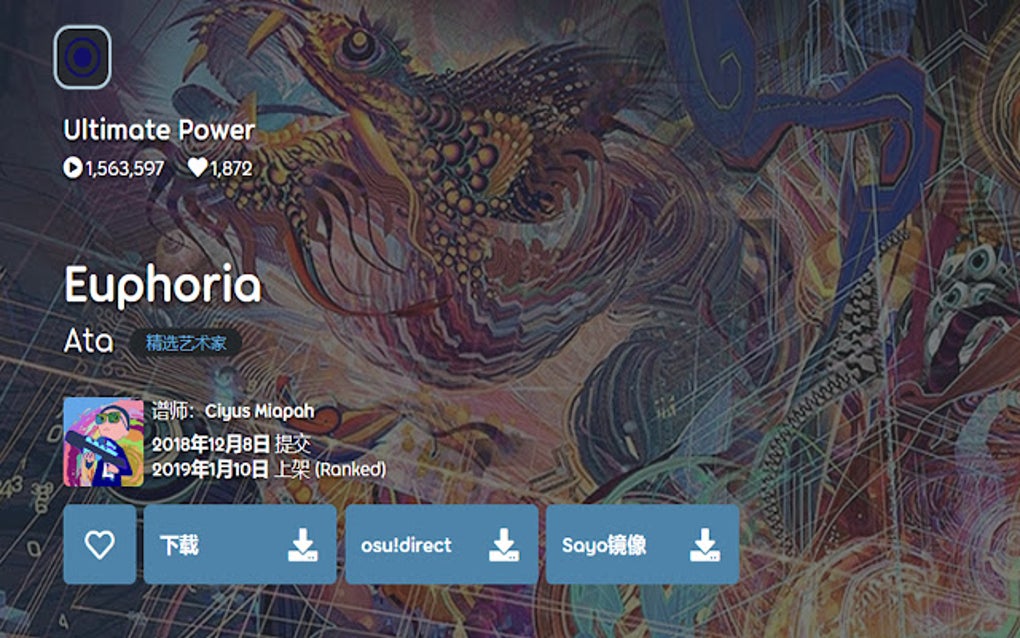Download the beatmap via 下载 button
1020x638 pixels.
pyautogui.click(x=240, y=544)
